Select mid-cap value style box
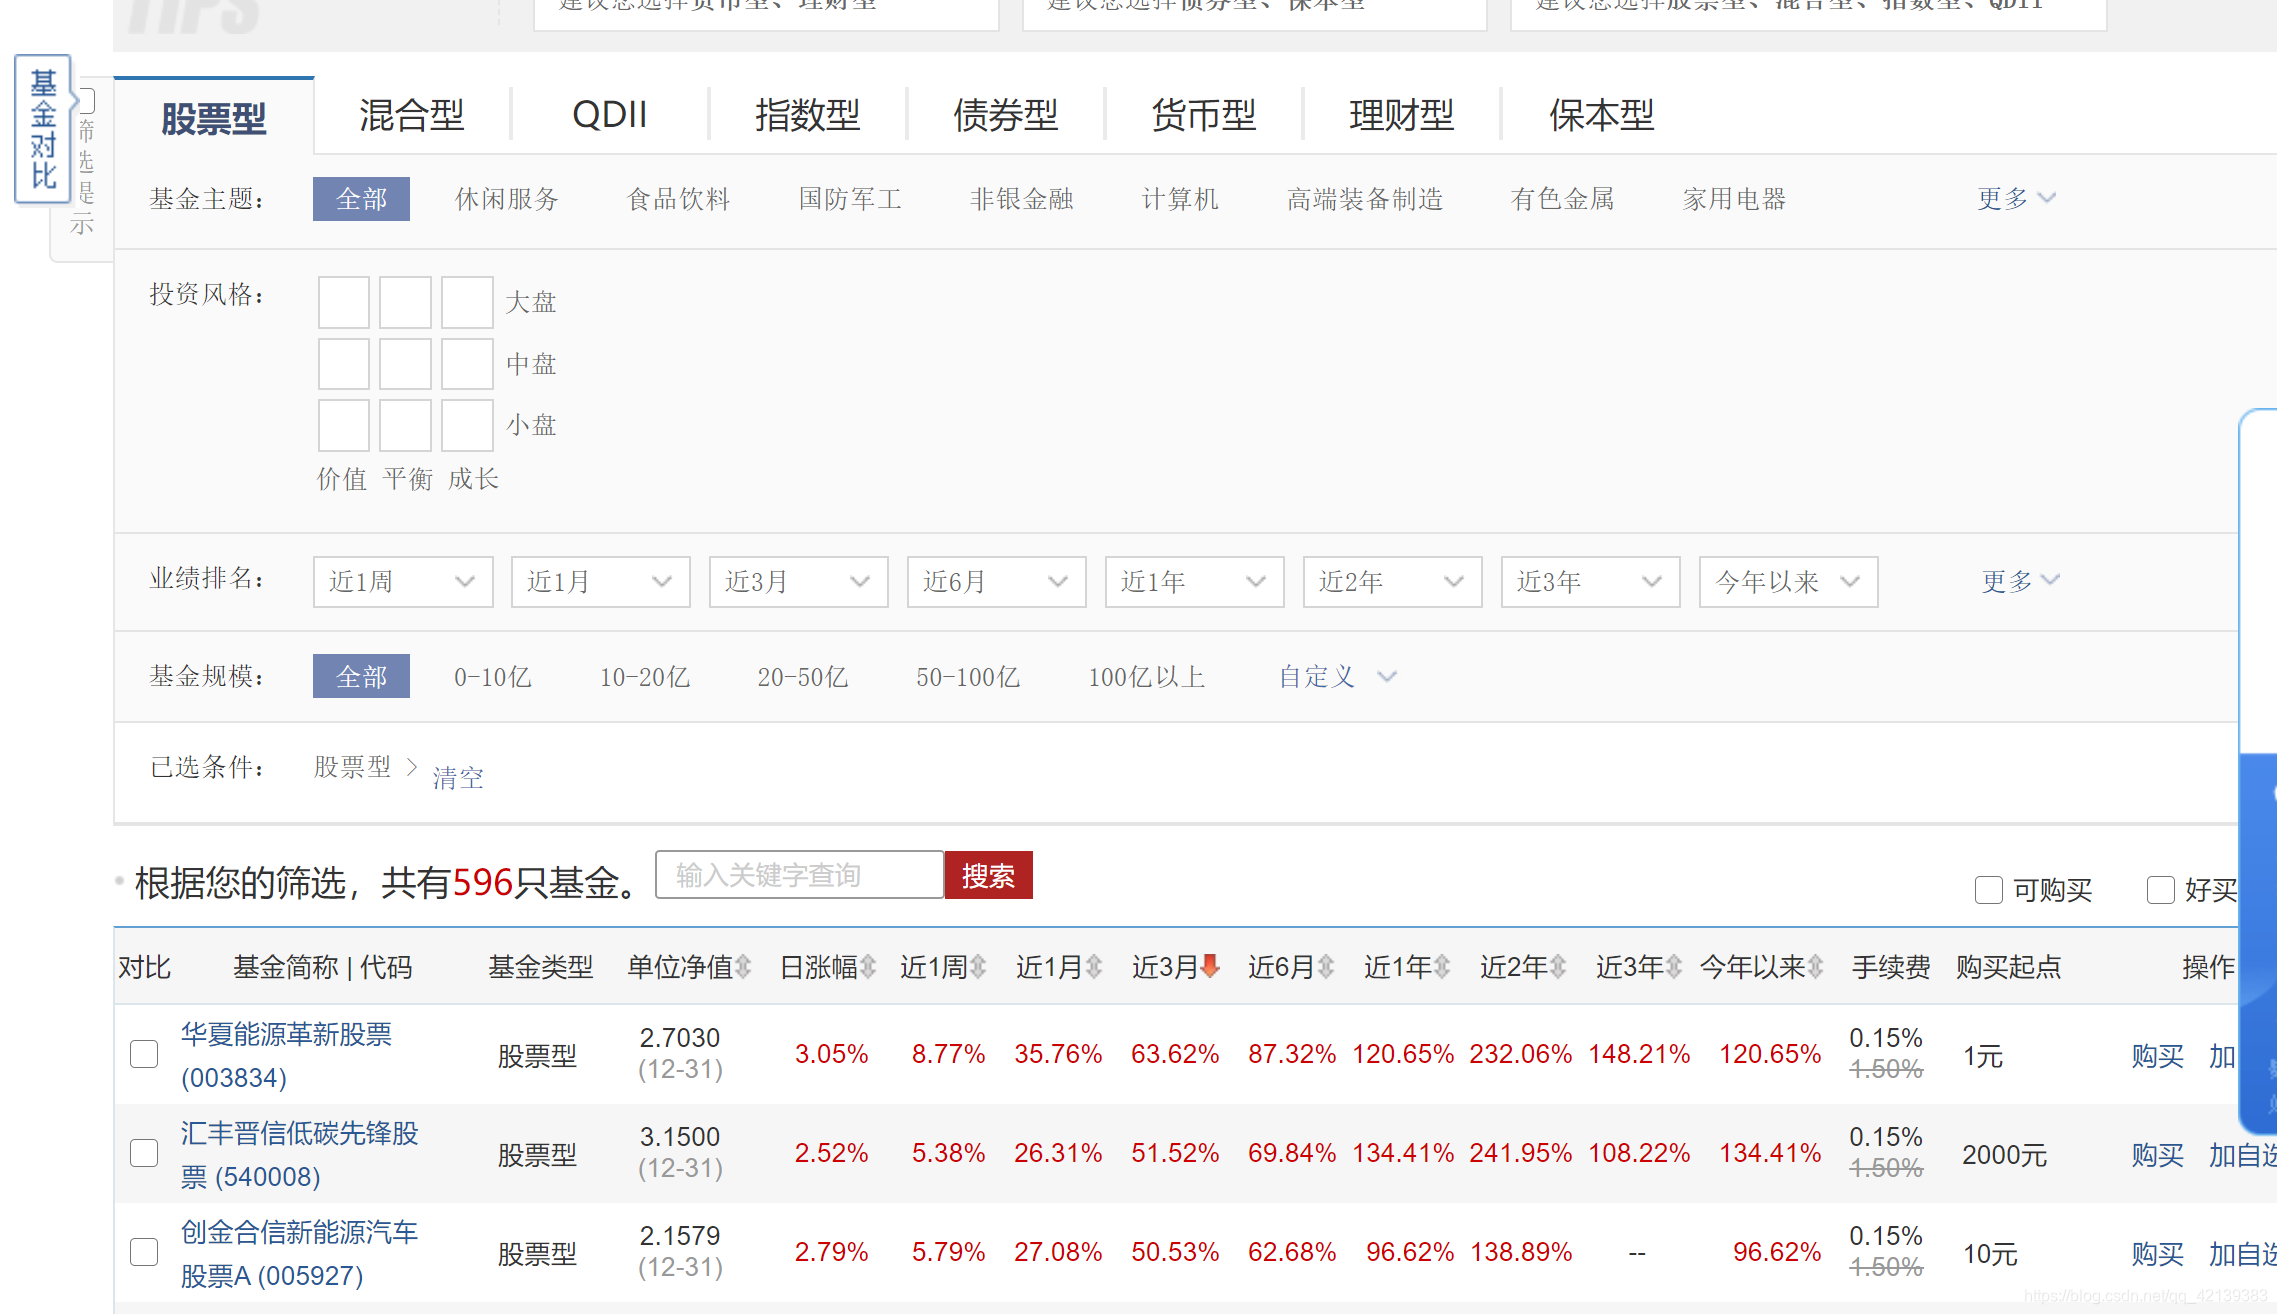Image resolution: width=2277 pixels, height=1314 pixels. tap(344, 363)
